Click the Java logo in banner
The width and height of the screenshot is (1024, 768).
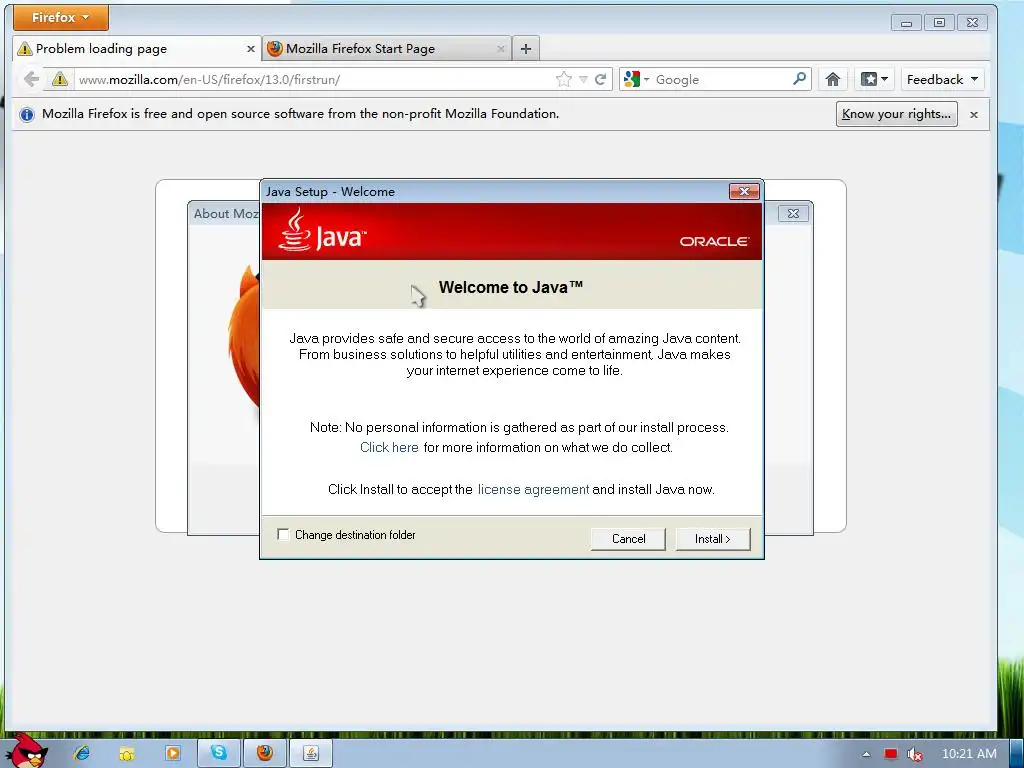click(322, 231)
